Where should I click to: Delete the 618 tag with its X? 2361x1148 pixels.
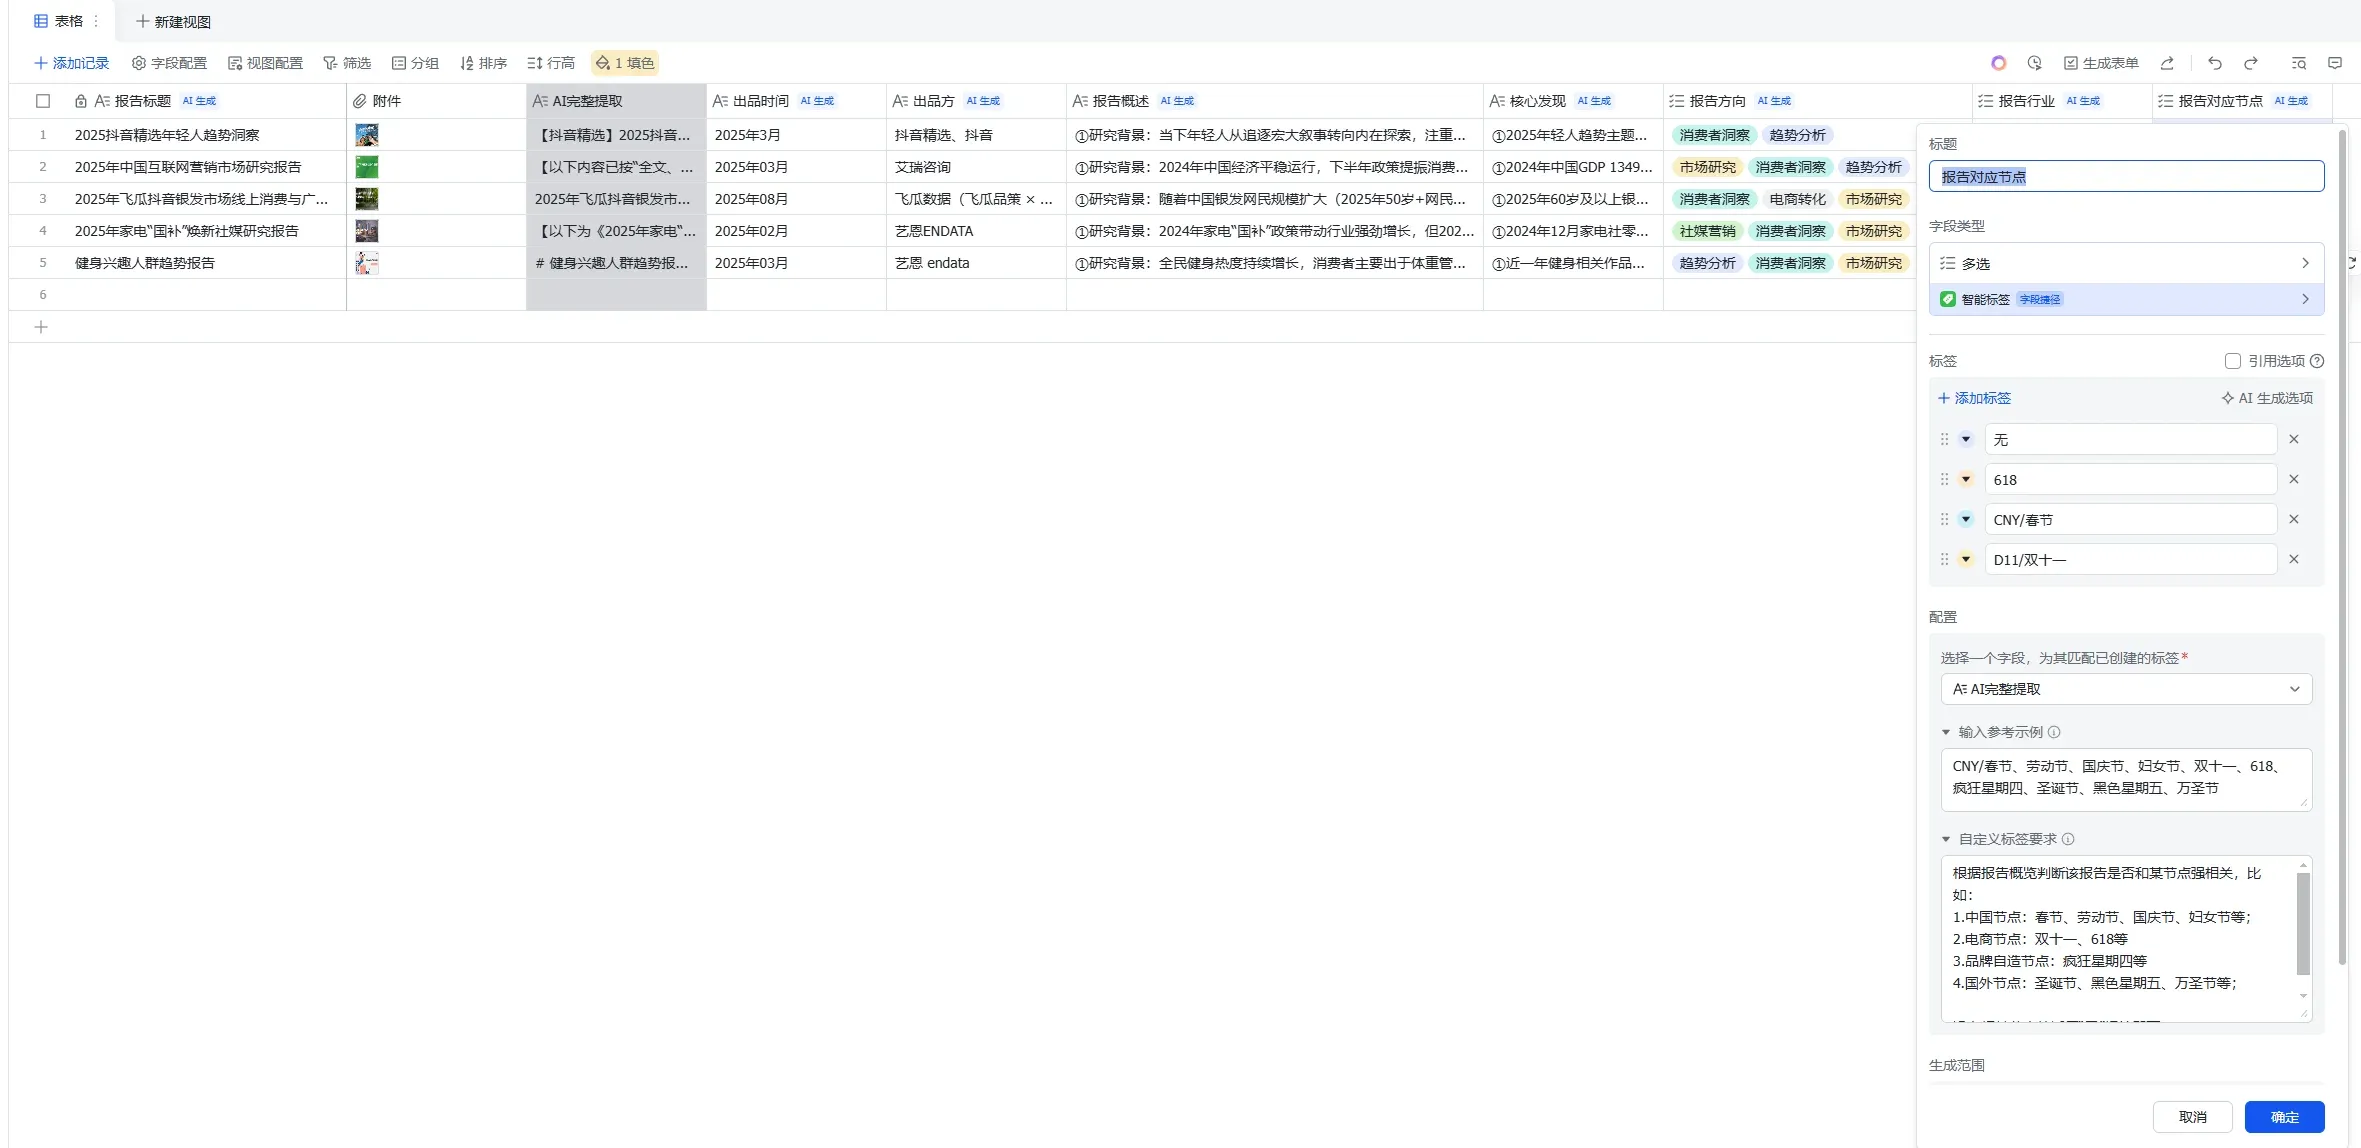click(2293, 479)
